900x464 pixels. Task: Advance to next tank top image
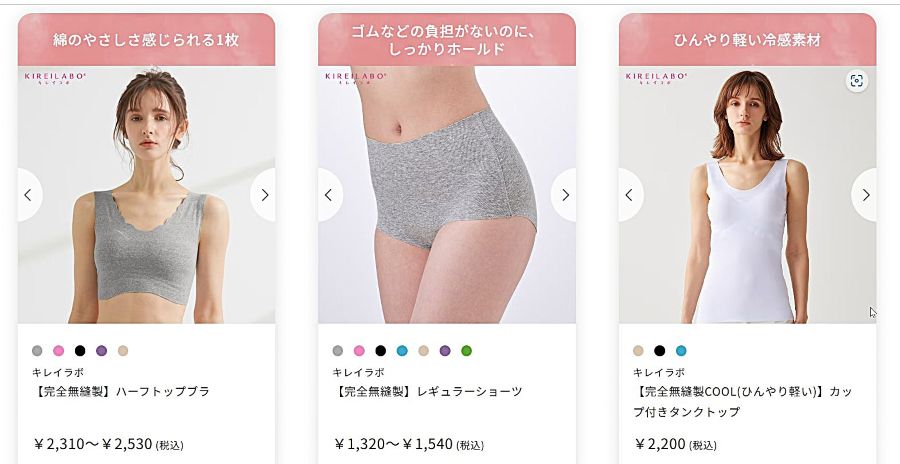tap(865, 195)
